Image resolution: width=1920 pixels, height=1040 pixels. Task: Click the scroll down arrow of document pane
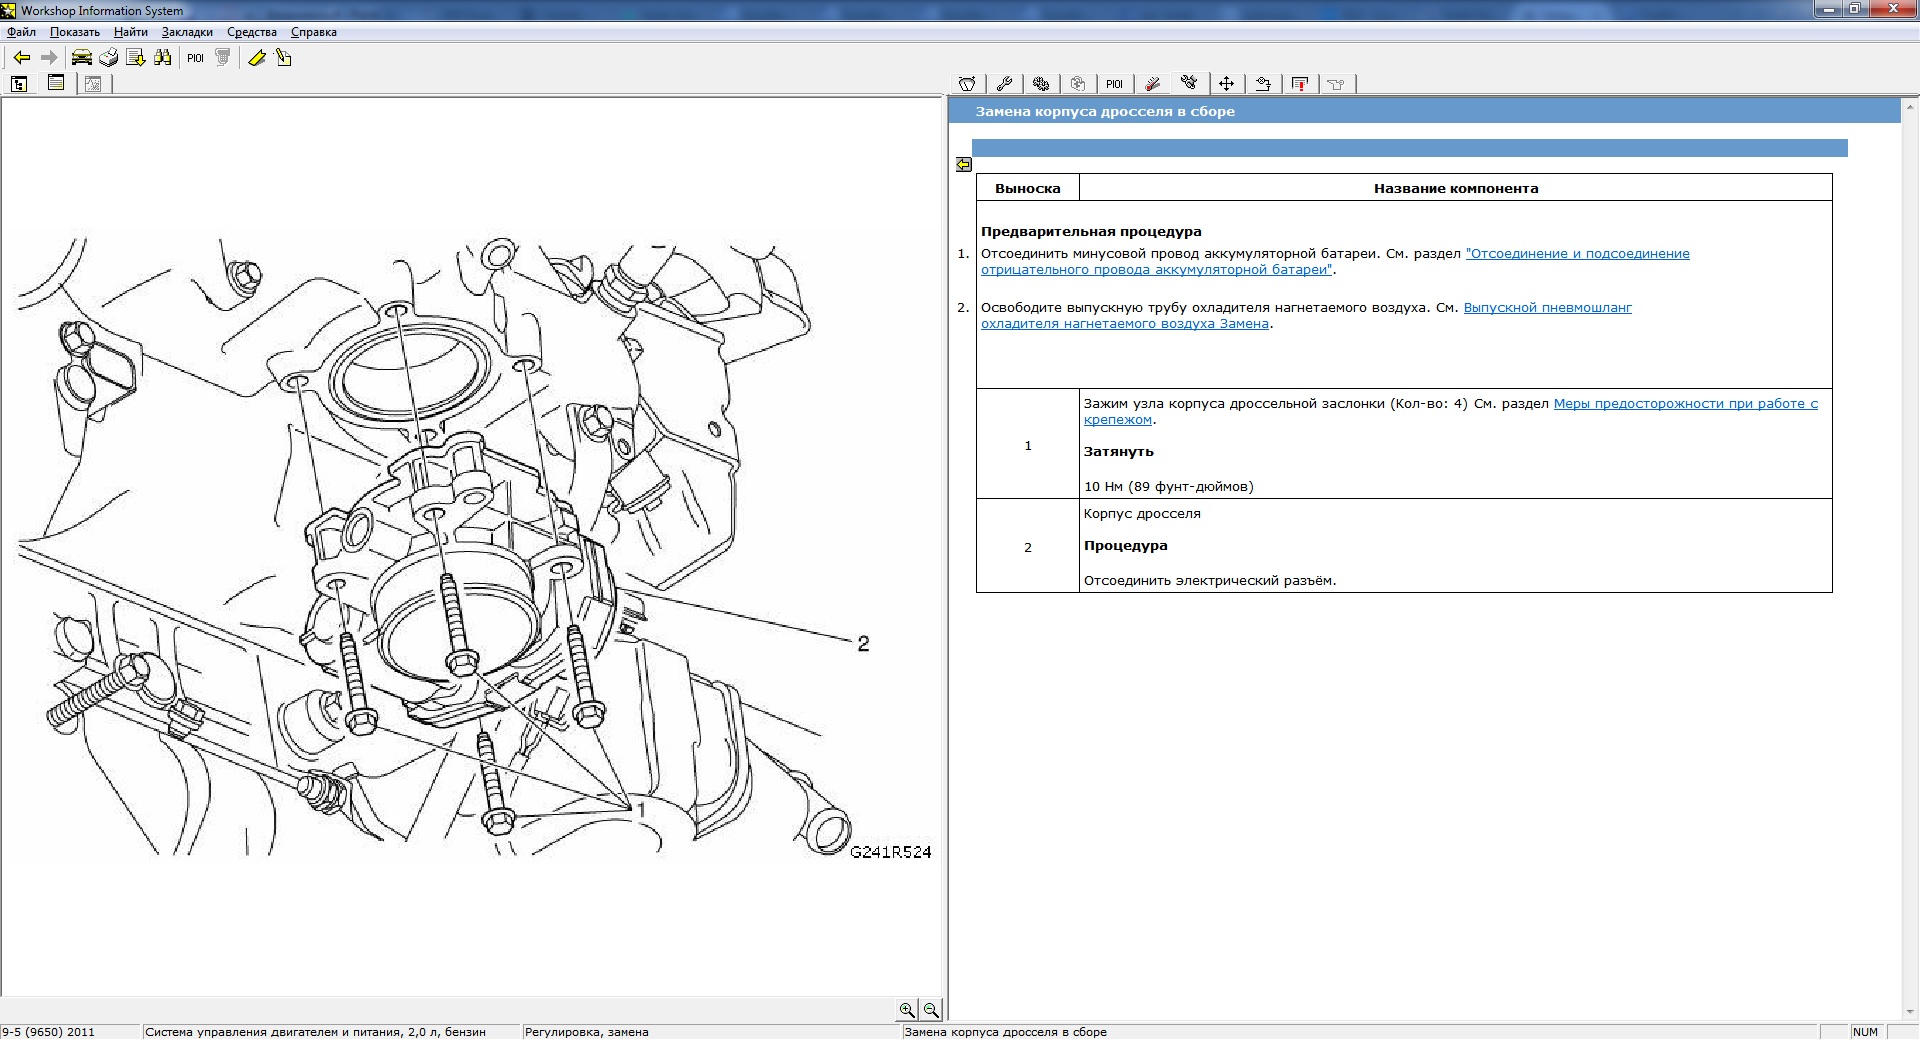tap(1910, 1012)
